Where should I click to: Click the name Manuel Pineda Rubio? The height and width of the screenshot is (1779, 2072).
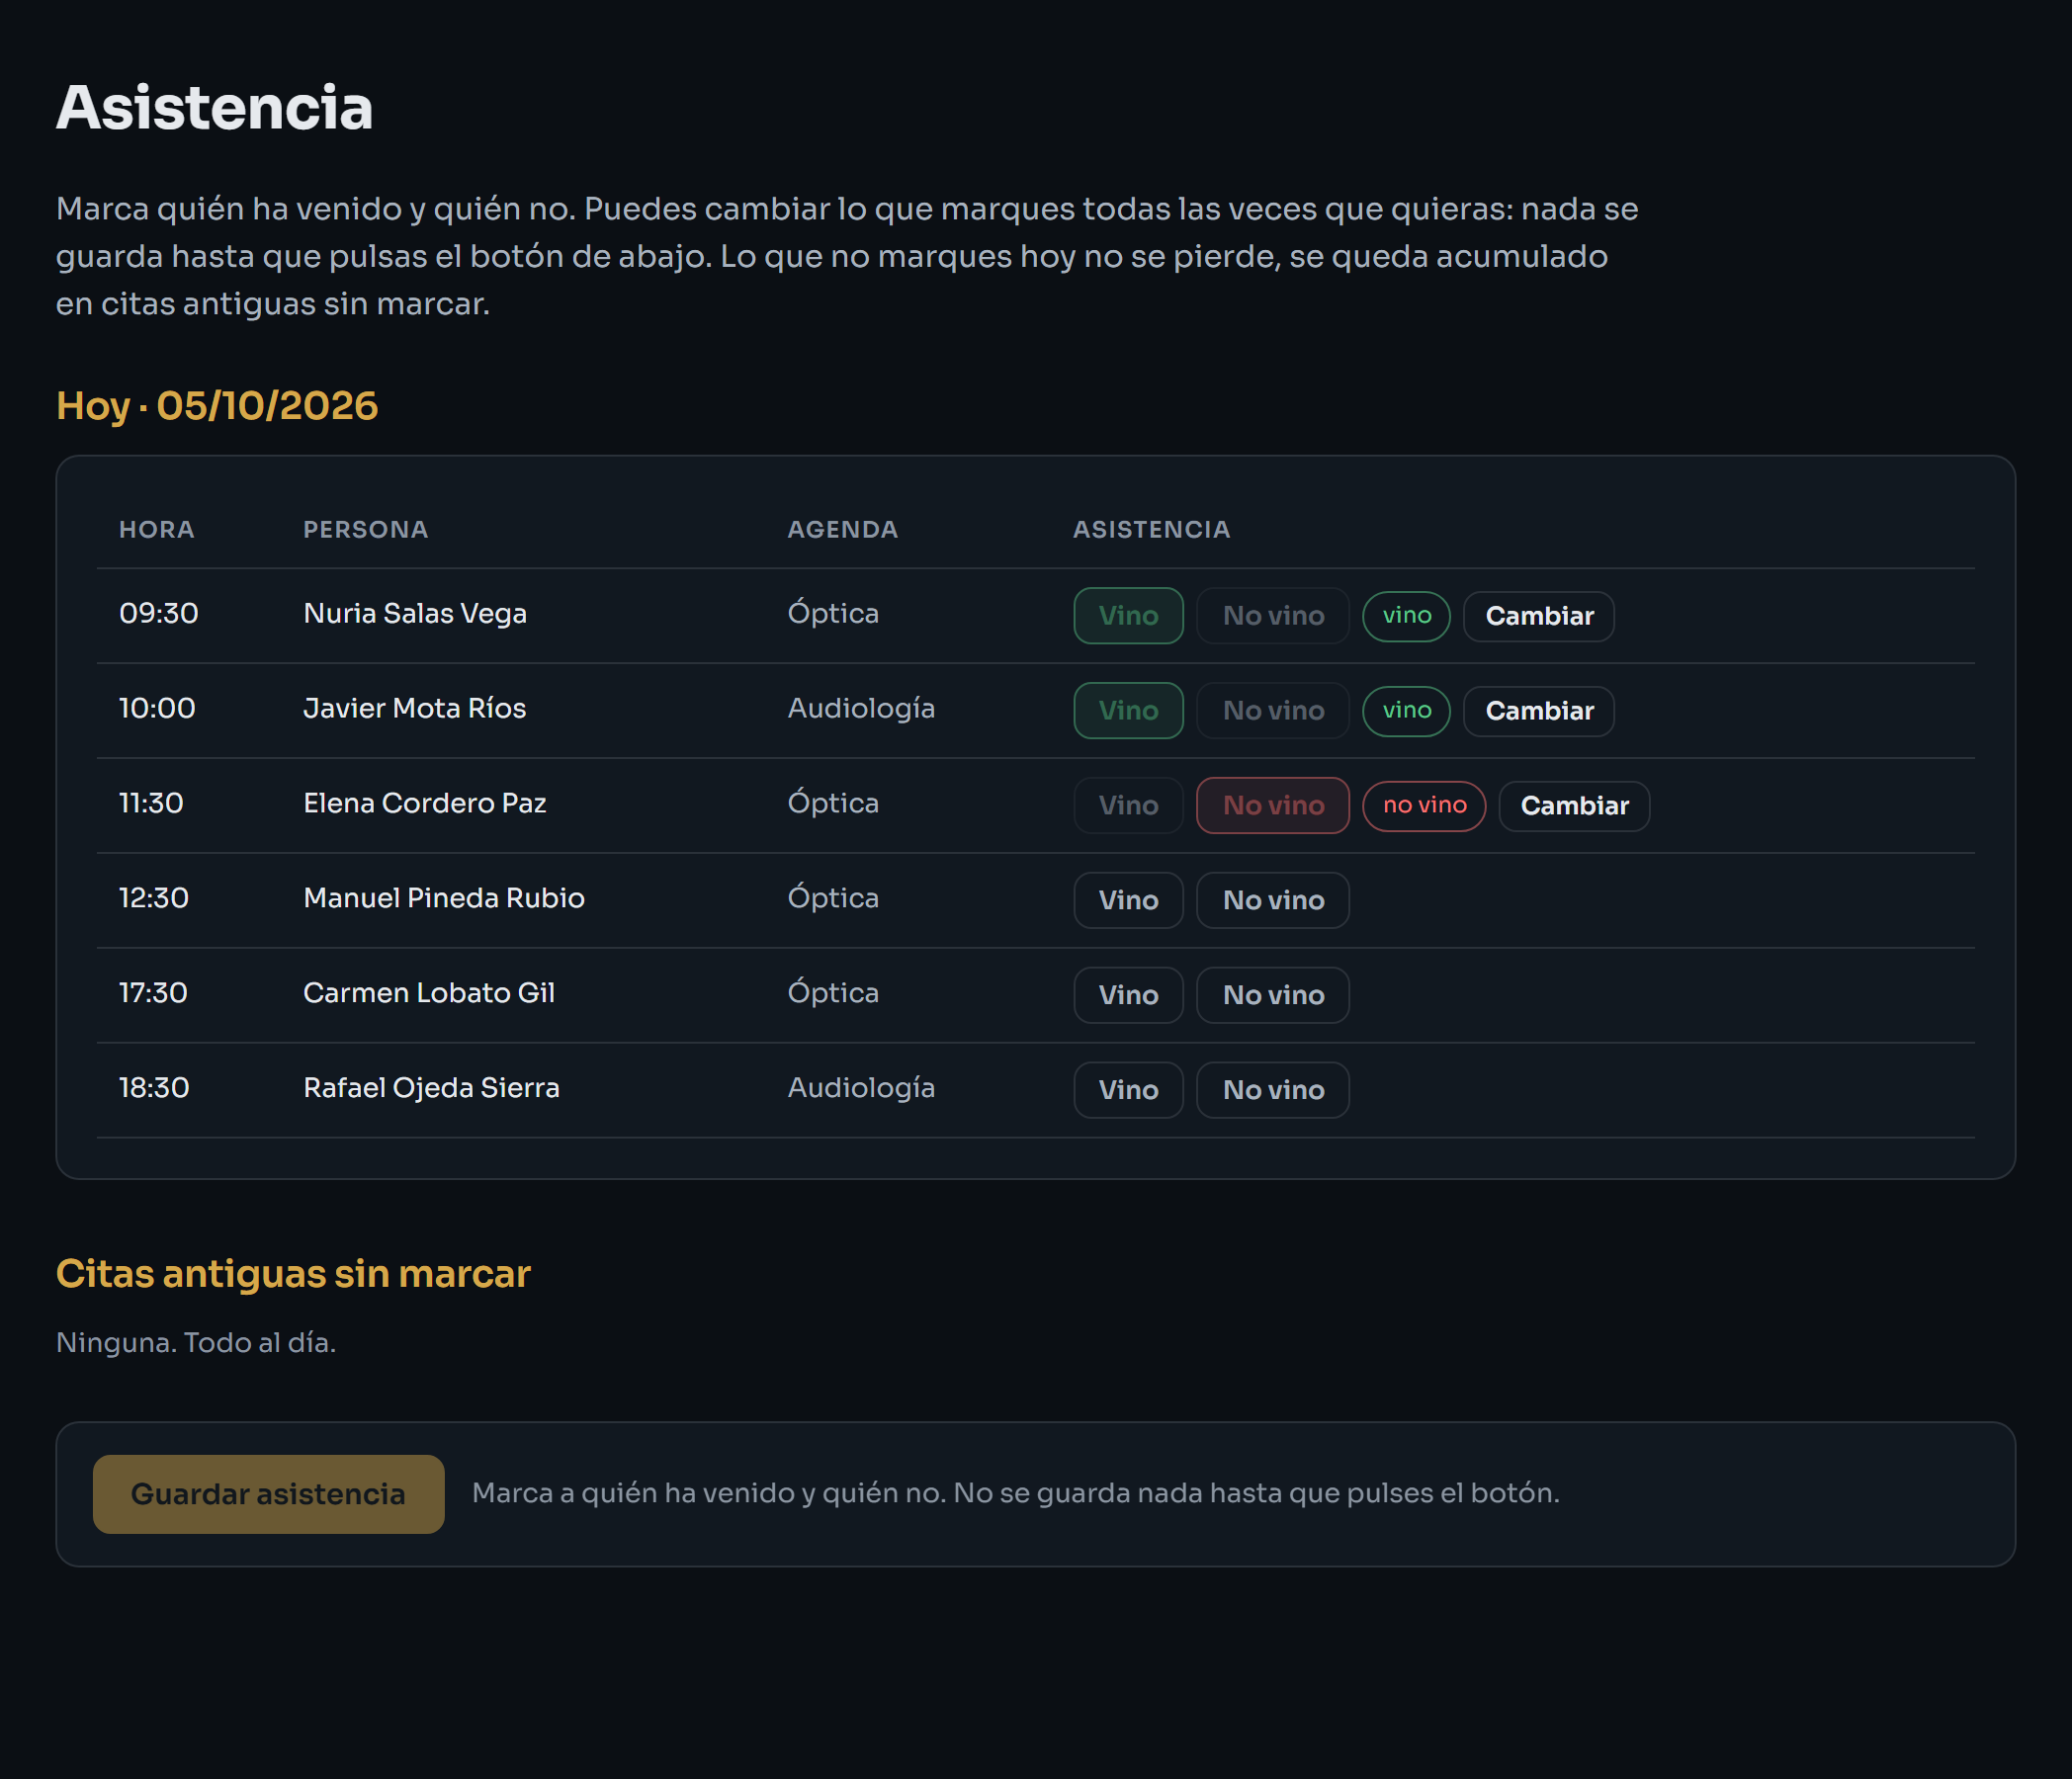pos(443,898)
